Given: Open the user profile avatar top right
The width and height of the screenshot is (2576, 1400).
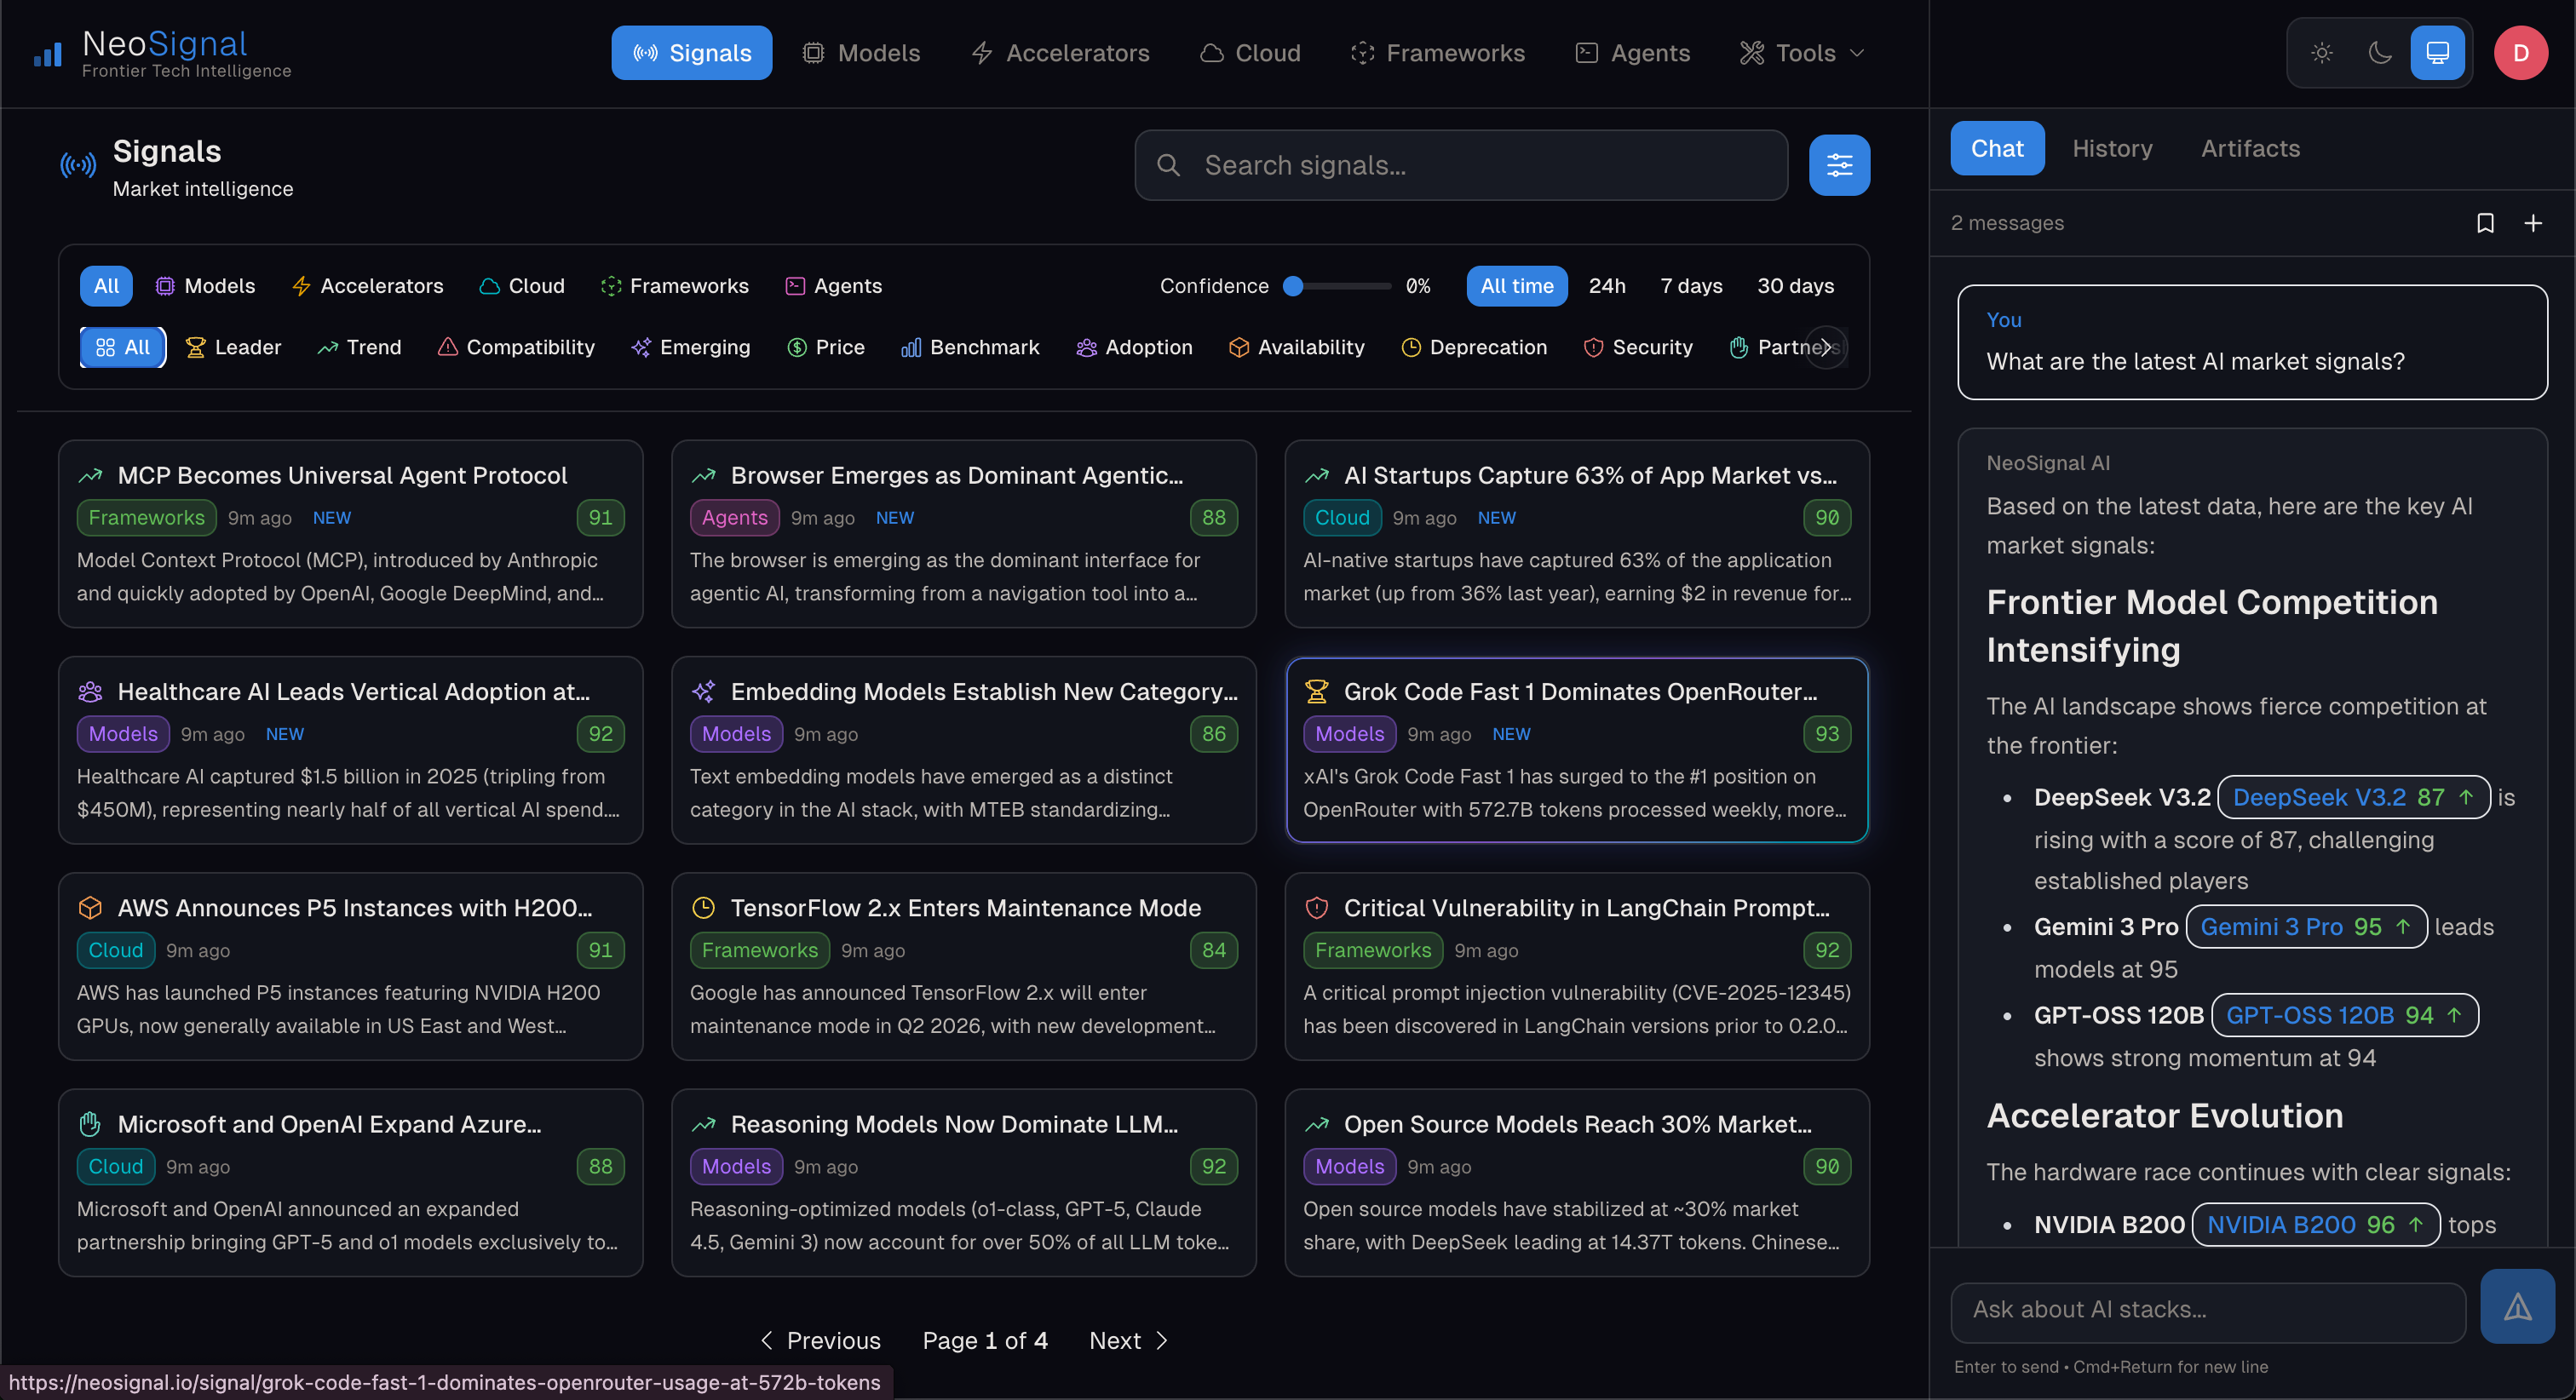Looking at the screenshot, I should 2520,52.
